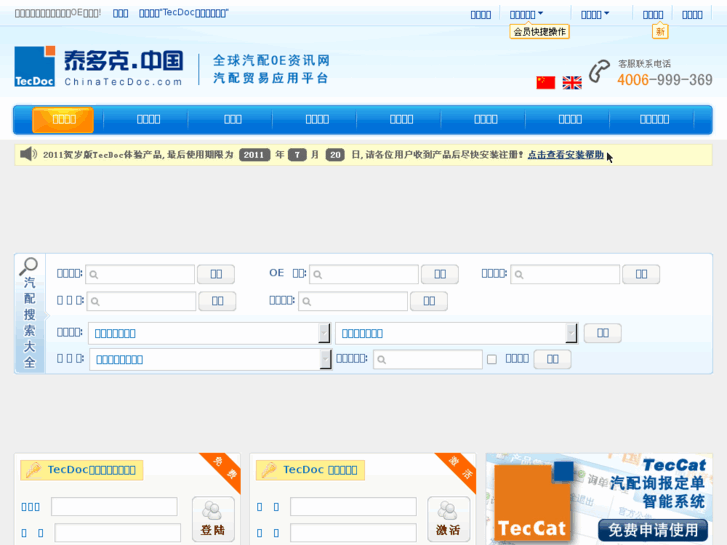The height and width of the screenshot is (545, 727).
Task: Click the 4006-999-369 phone number
Action: [664, 80]
